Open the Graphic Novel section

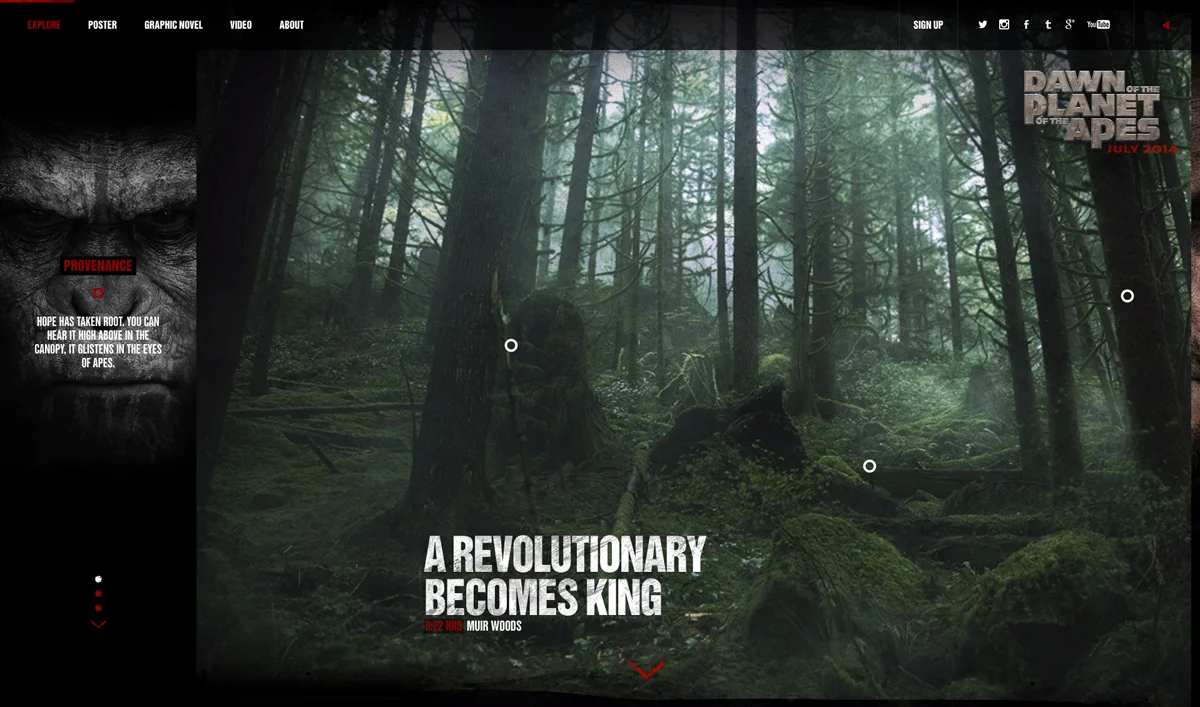pyautogui.click(x=173, y=25)
